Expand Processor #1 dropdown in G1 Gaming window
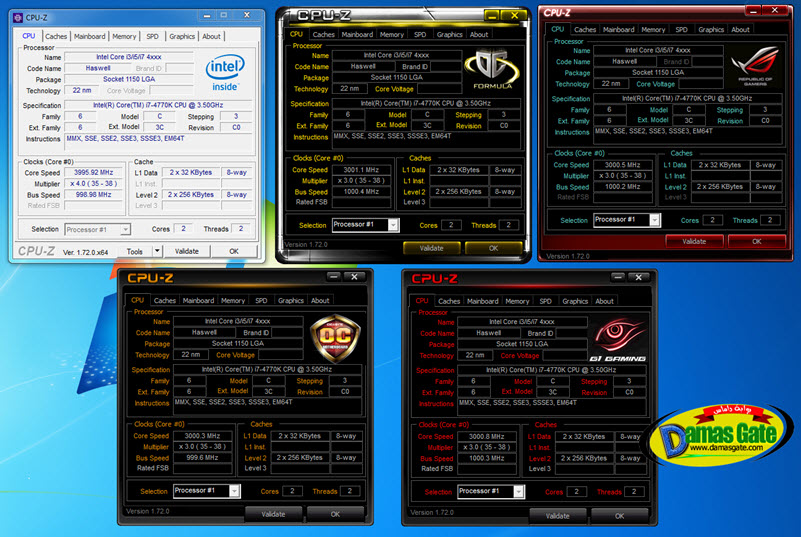The height and width of the screenshot is (537, 801). tap(519, 492)
